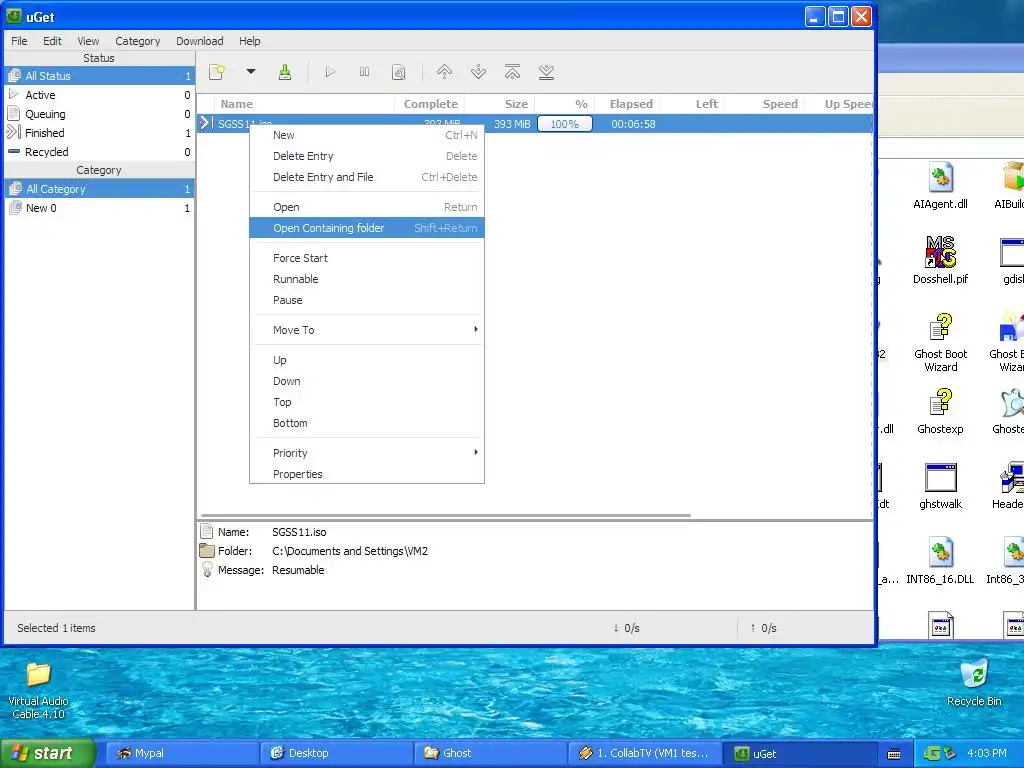This screenshot has height=768, width=1024.
Task: Open the Ghostexp icon
Action: coord(940,411)
